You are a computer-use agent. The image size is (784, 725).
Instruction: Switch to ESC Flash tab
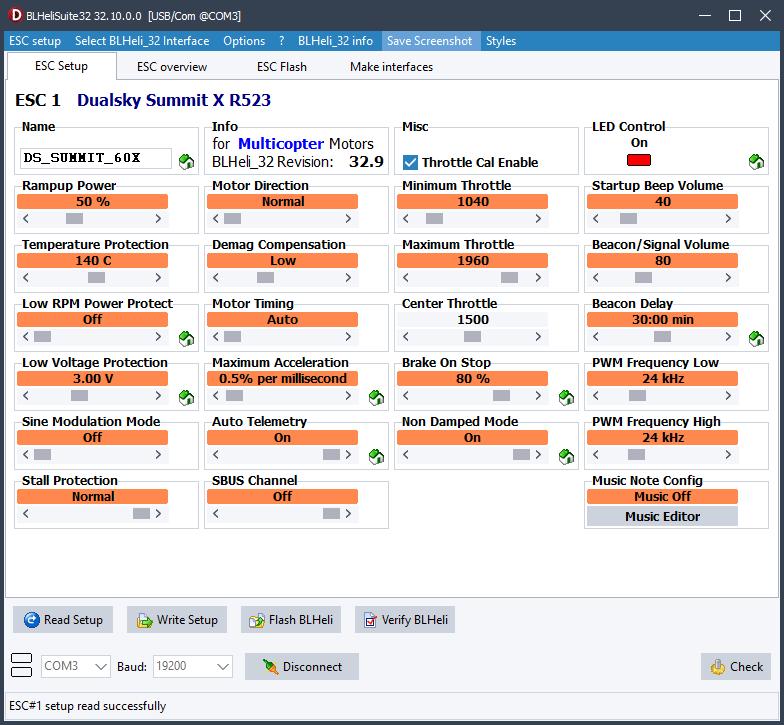click(x=282, y=66)
